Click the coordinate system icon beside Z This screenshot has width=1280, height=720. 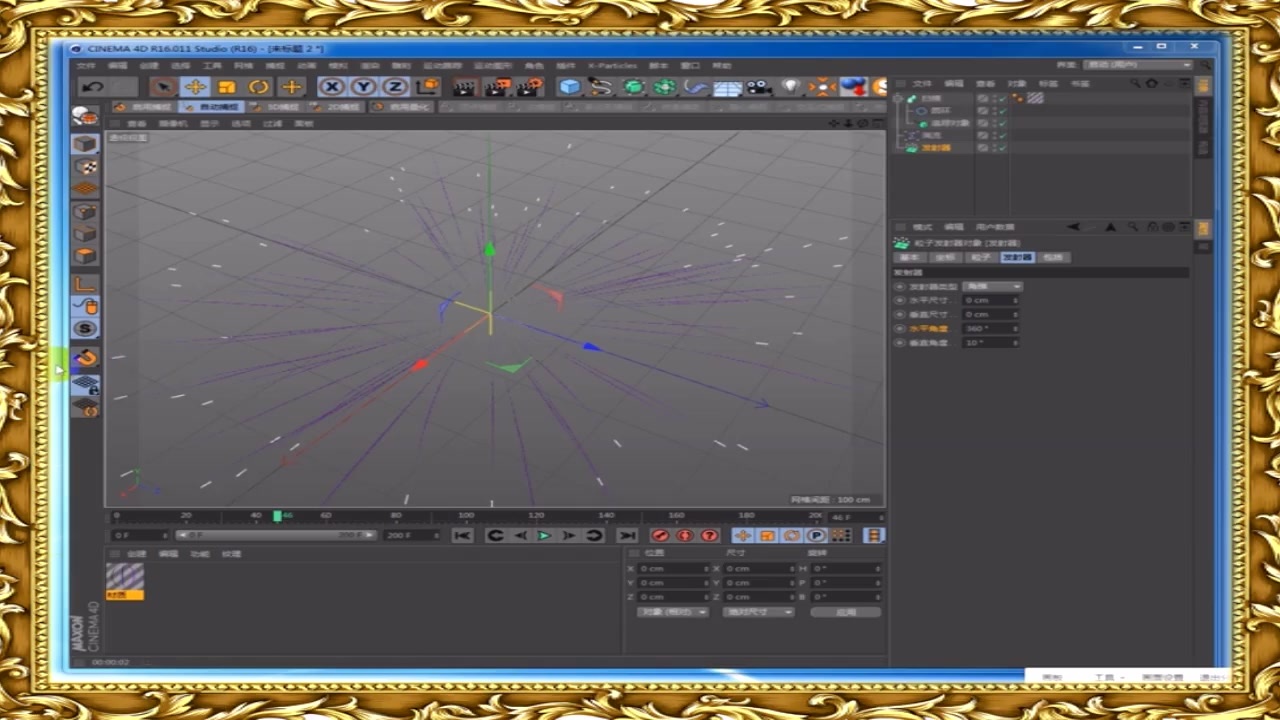click(x=428, y=87)
